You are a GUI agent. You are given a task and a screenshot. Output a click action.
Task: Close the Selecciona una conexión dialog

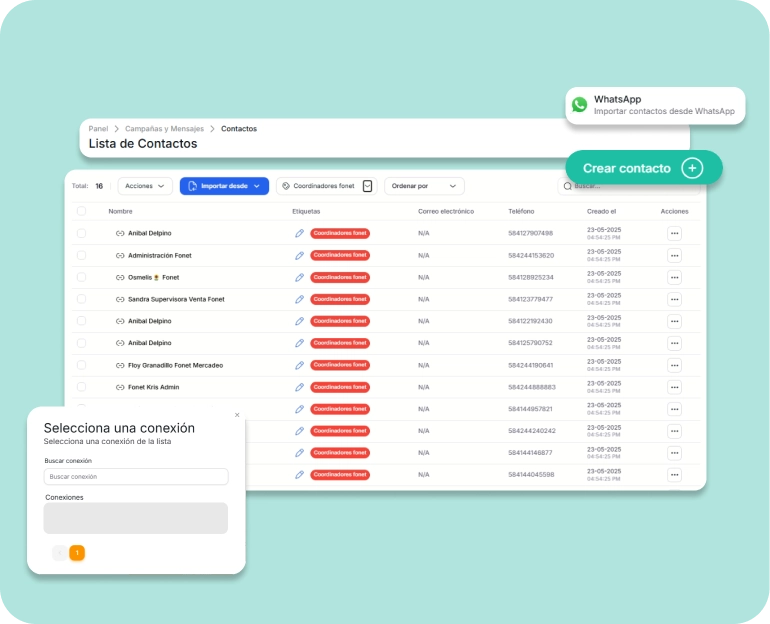pyautogui.click(x=237, y=415)
